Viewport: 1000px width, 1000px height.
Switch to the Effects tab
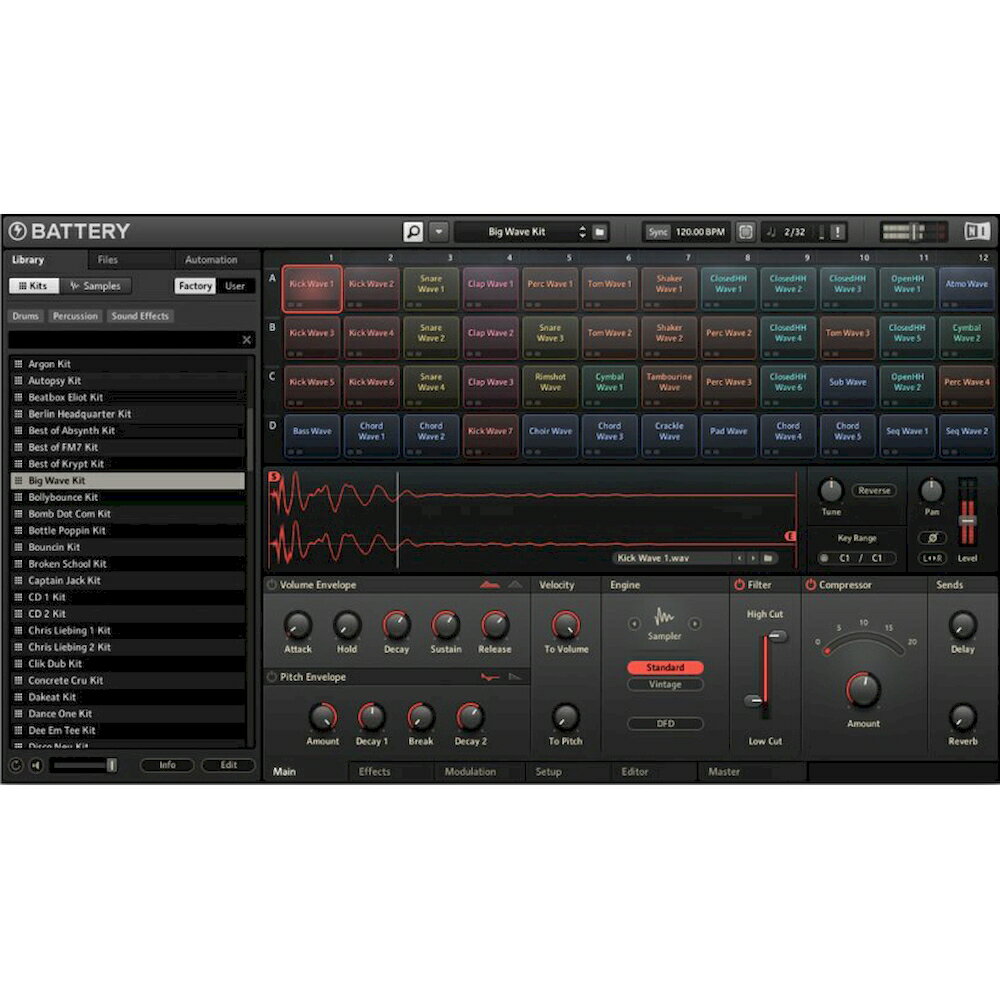pyautogui.click(x=375, y=771)
